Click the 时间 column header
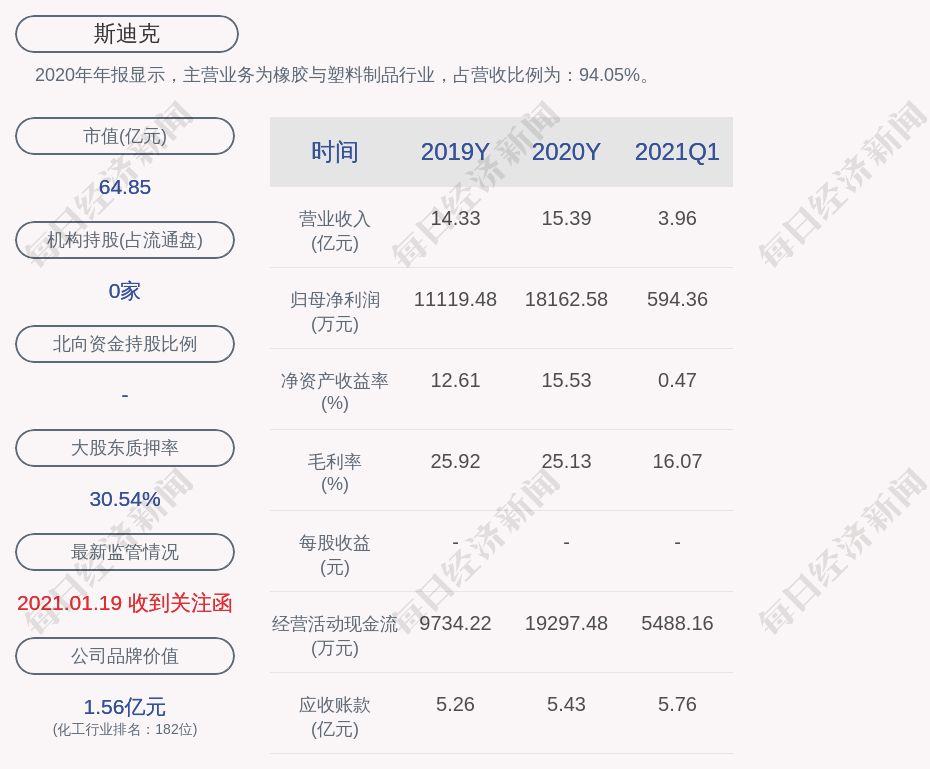The image size is (930, 769). click(x=335, y=152)
